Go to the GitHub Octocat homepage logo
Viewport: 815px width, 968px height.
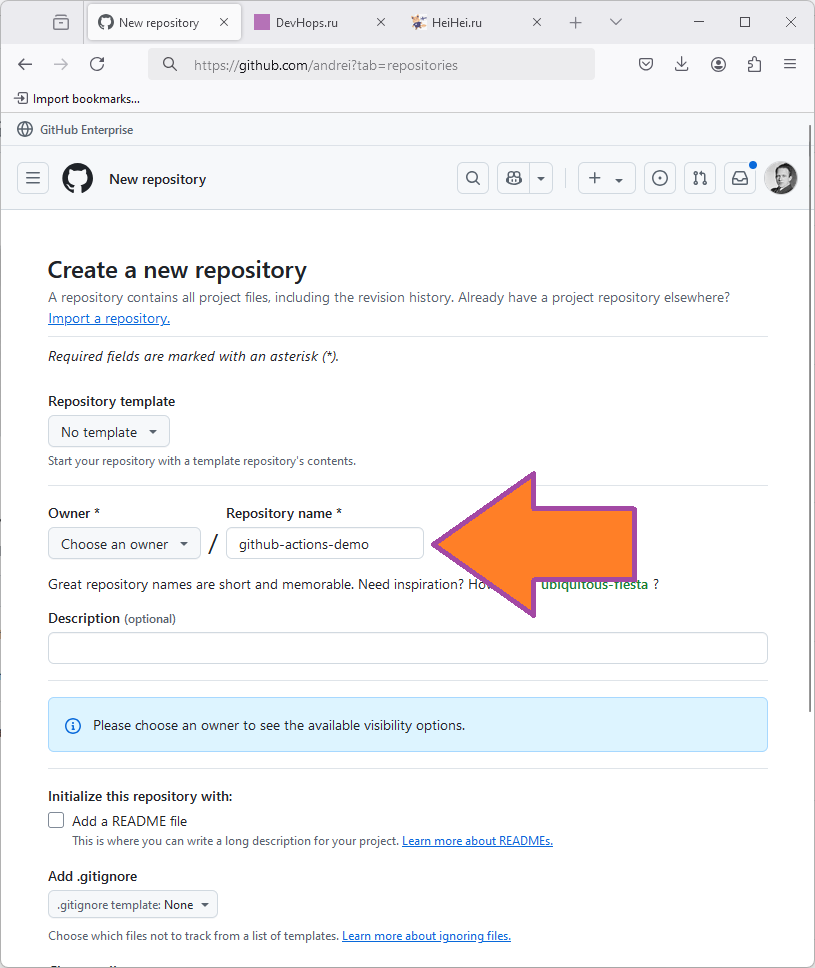click(78, 178)
